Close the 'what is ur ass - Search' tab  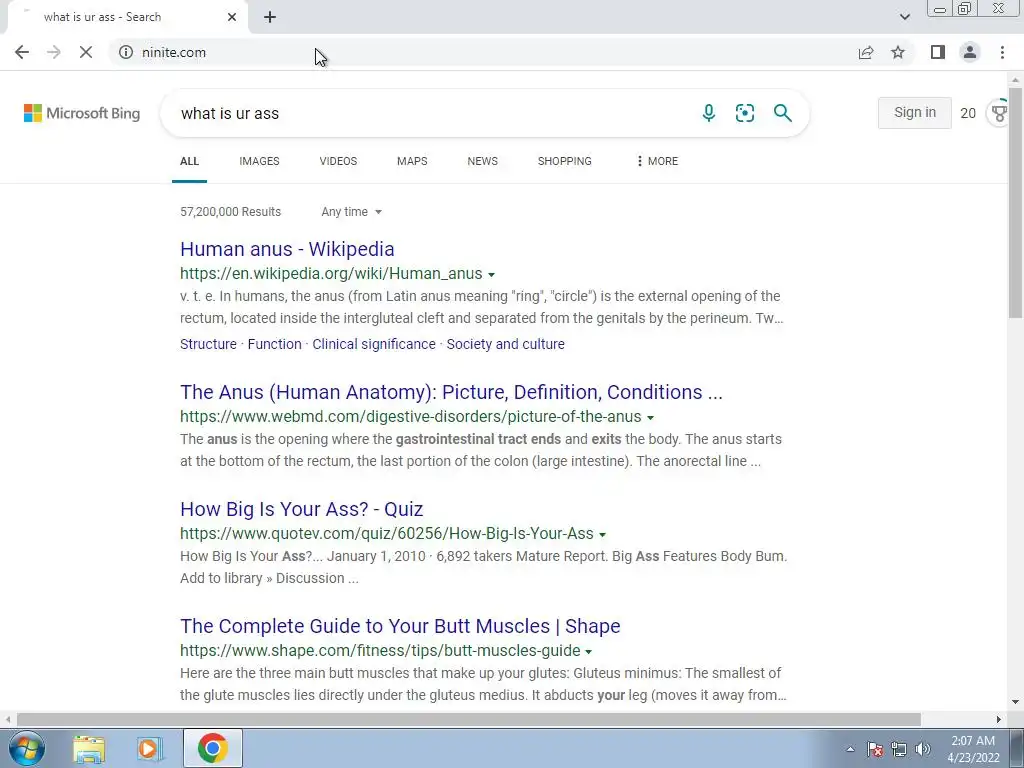pyautogui.click(x=232, y=17)
